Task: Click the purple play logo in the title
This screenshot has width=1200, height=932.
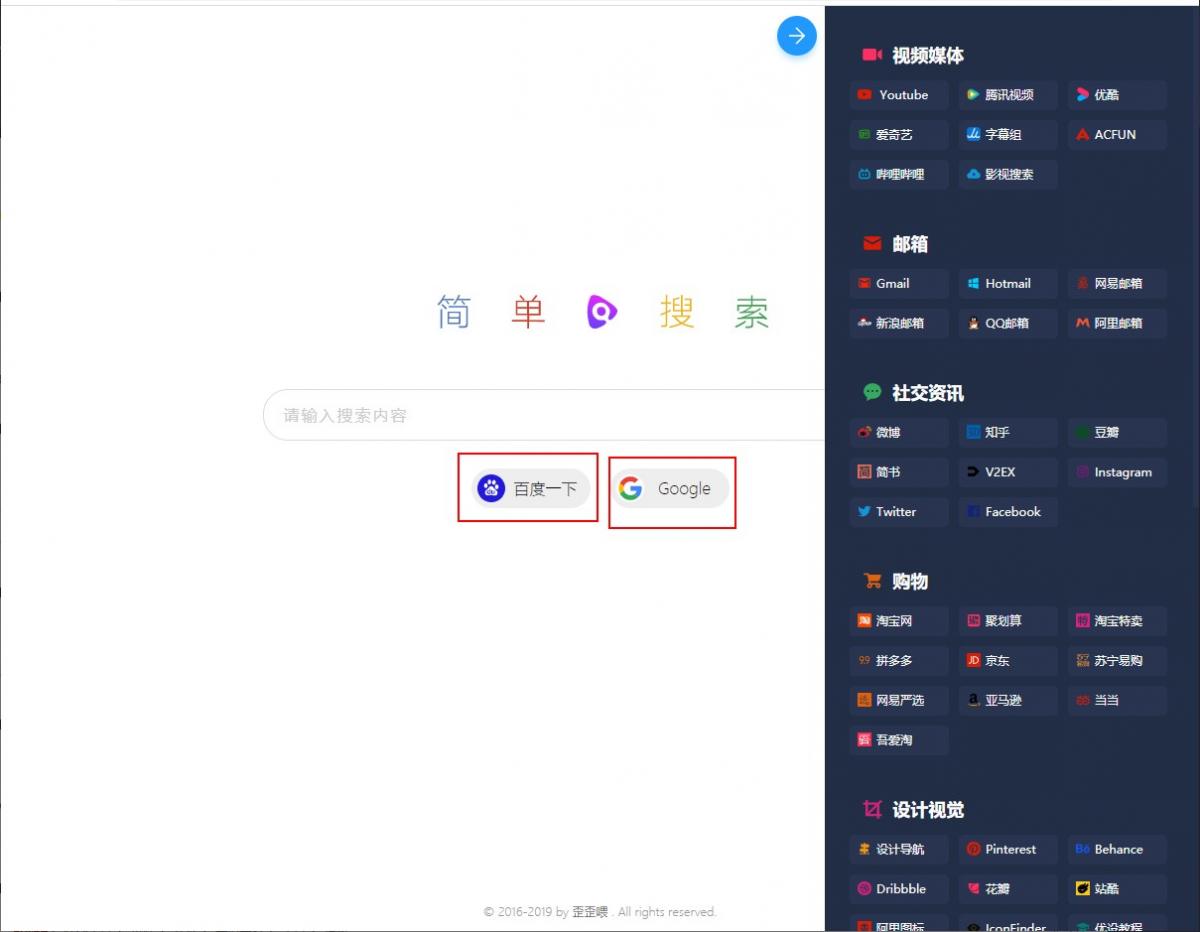Action: [601, 312]
